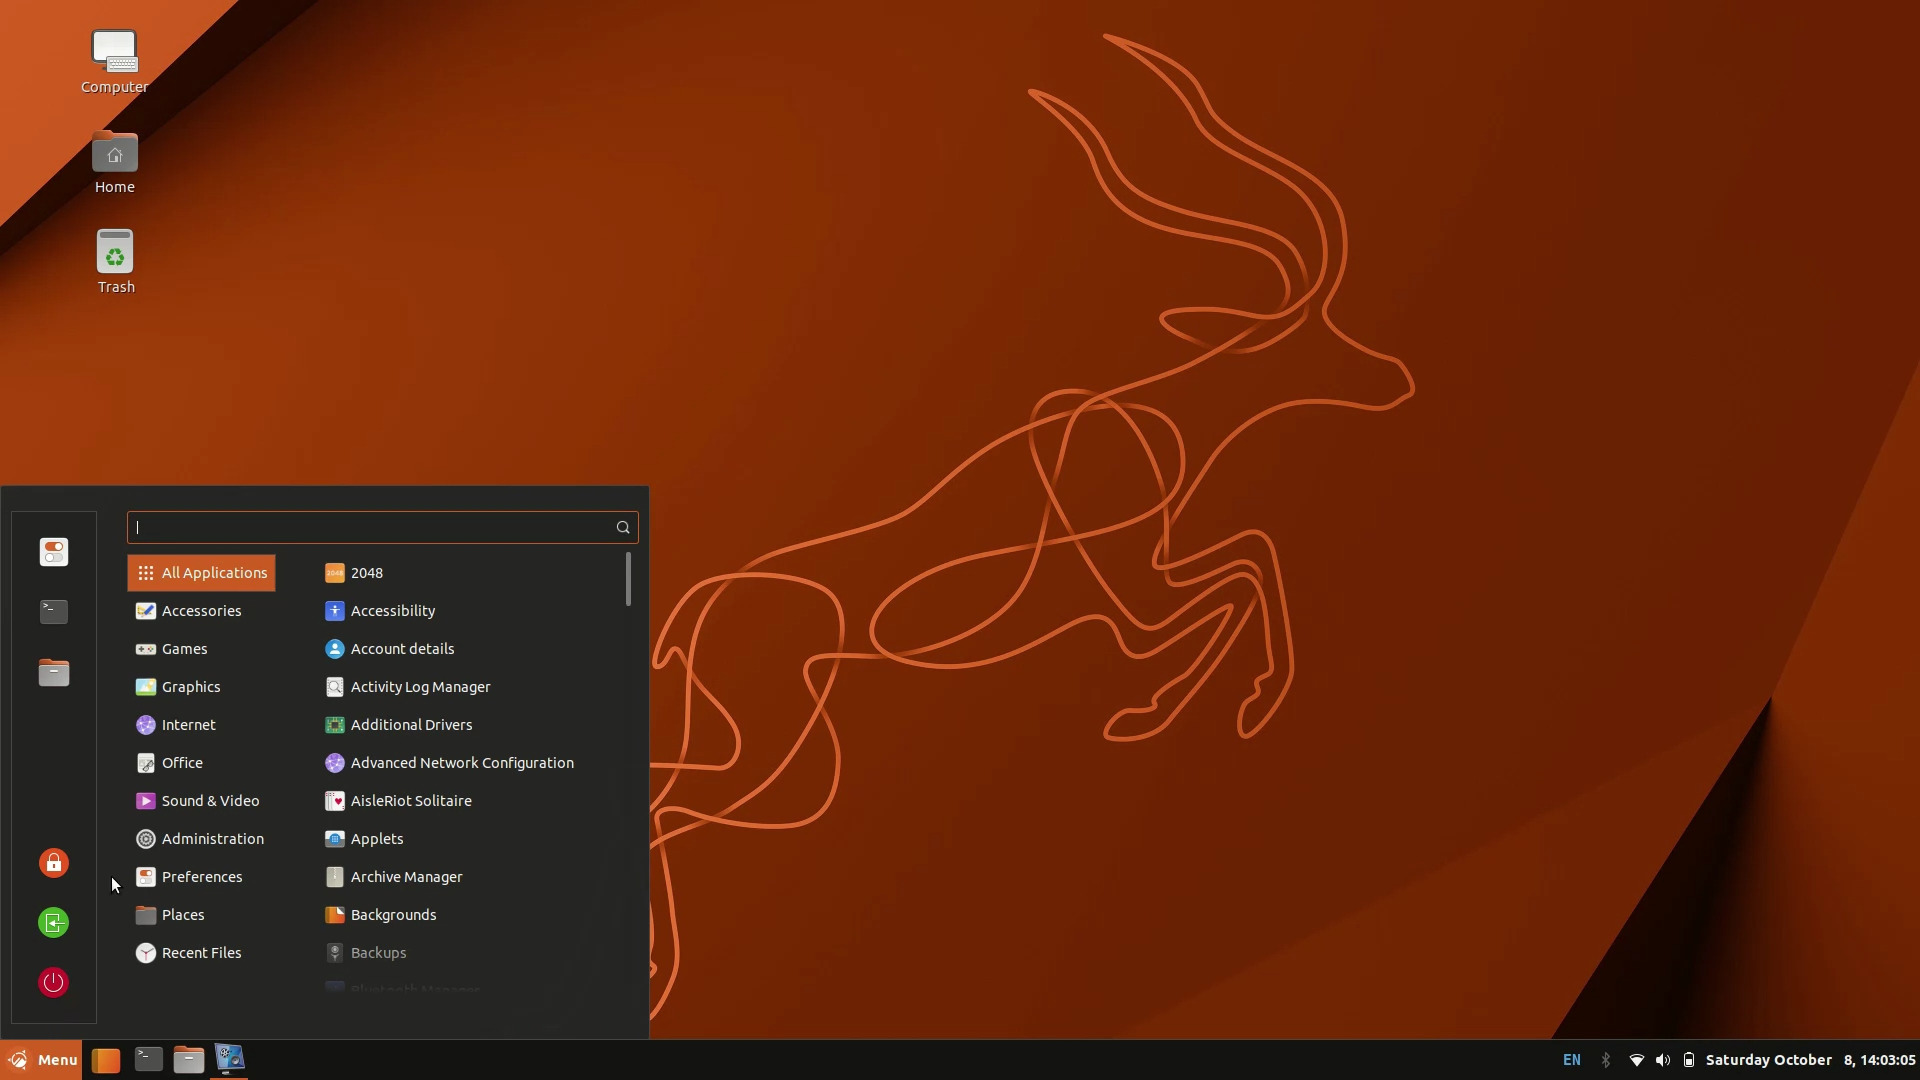
Task: Open the Administration category
Action: click(211, 837)
